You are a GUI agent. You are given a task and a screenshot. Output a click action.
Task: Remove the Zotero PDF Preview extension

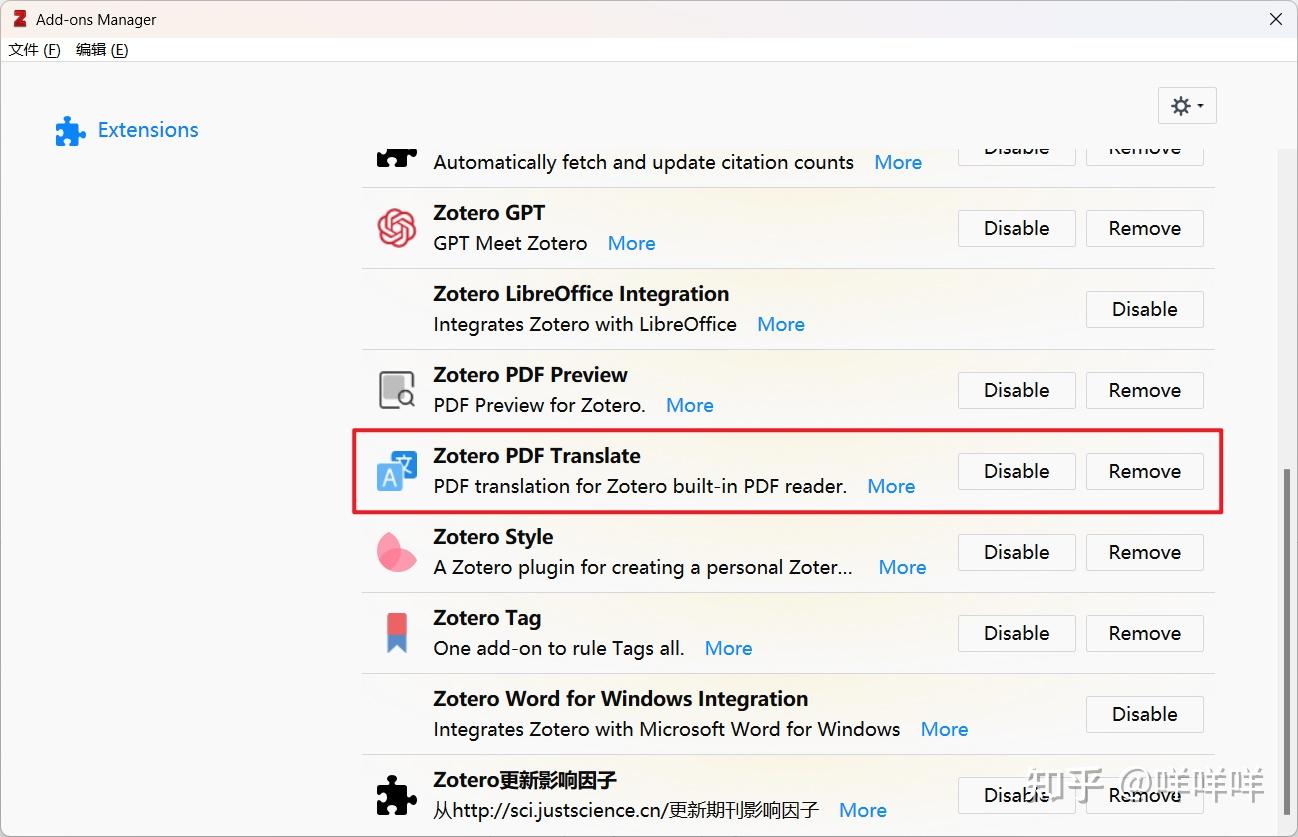click(1145, 390)
